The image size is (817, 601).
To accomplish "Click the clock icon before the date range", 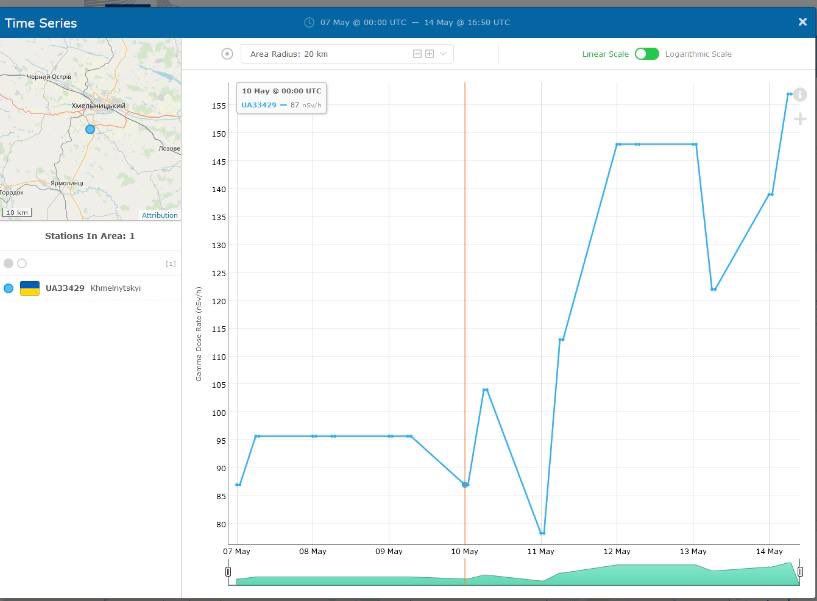I will click(309, 23).
